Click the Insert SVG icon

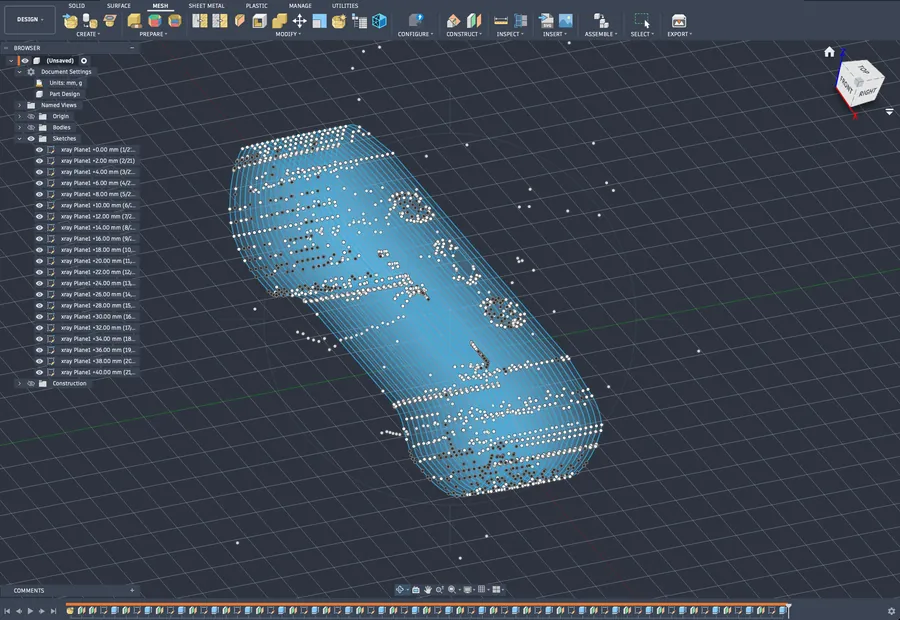pyautogui.click(x=546, y=21)
